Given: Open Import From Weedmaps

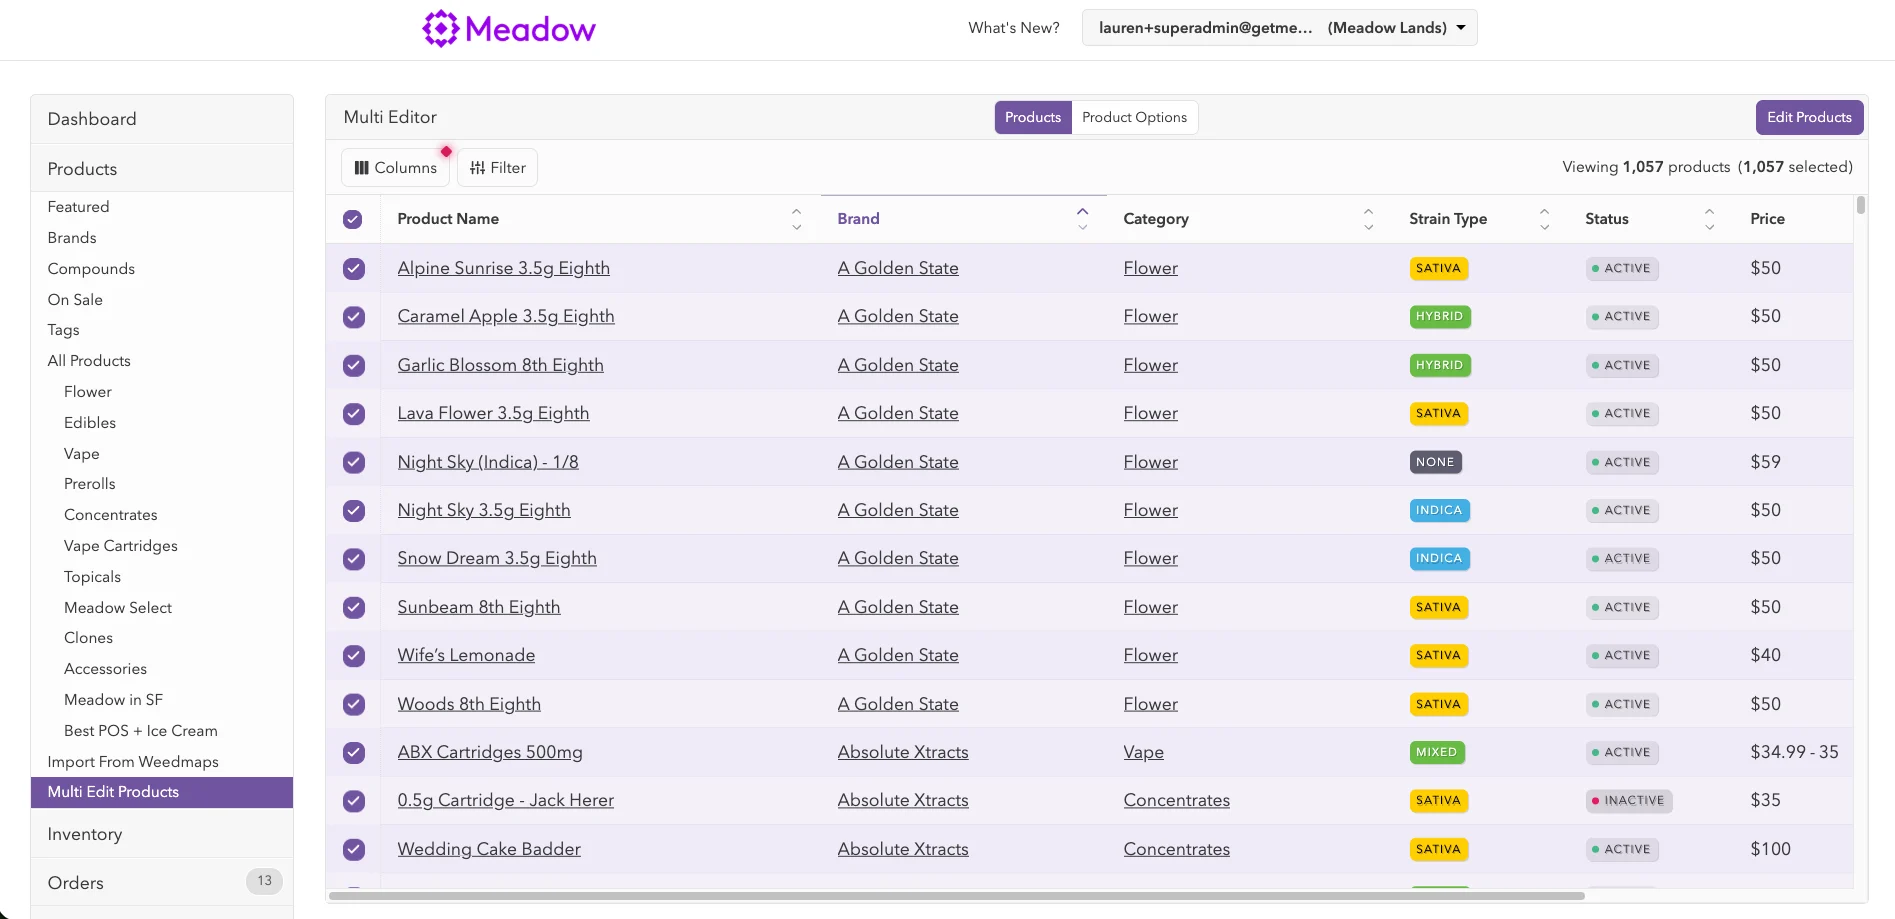Looking at the screenshot, I should pos(133,762).
